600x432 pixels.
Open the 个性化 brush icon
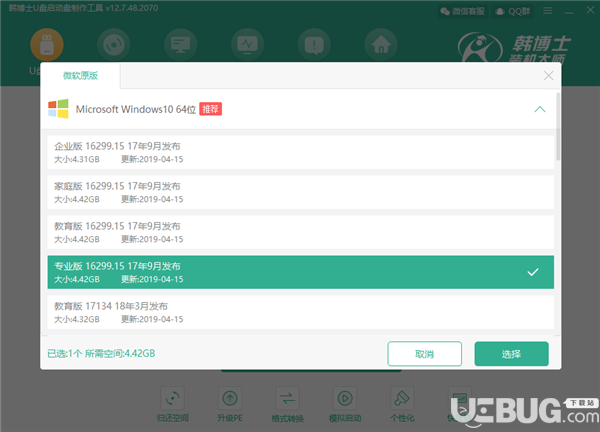pos(402,398)
